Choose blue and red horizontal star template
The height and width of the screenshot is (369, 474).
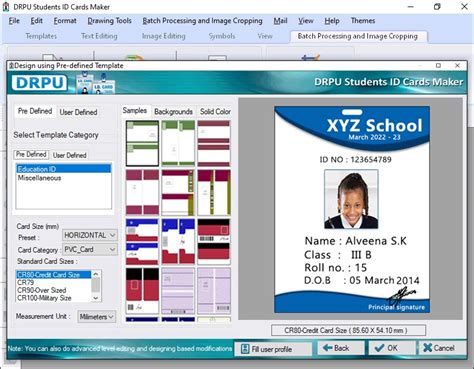tap(142, 241)
